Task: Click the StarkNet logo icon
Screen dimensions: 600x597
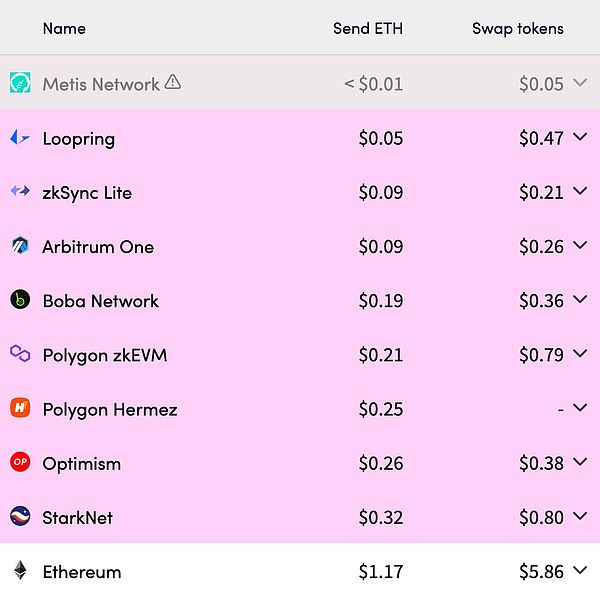Action: 20,517
